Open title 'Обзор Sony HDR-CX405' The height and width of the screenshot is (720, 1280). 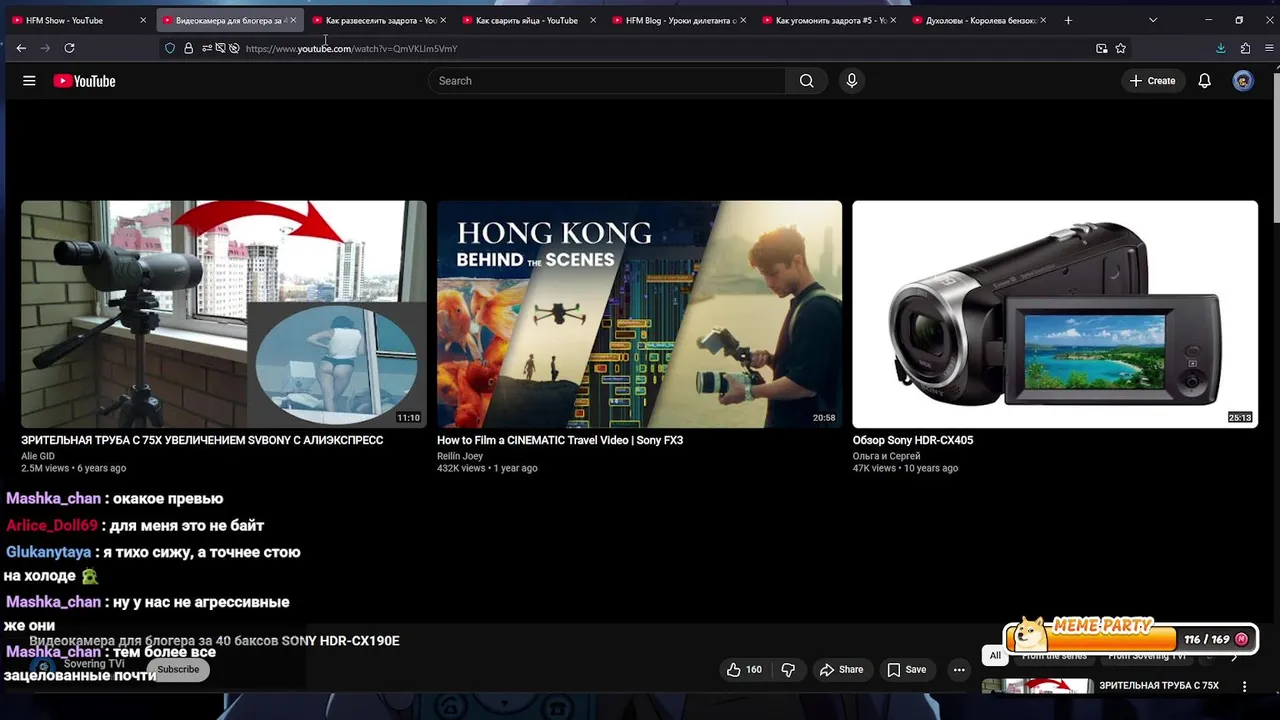click(913, 440)
